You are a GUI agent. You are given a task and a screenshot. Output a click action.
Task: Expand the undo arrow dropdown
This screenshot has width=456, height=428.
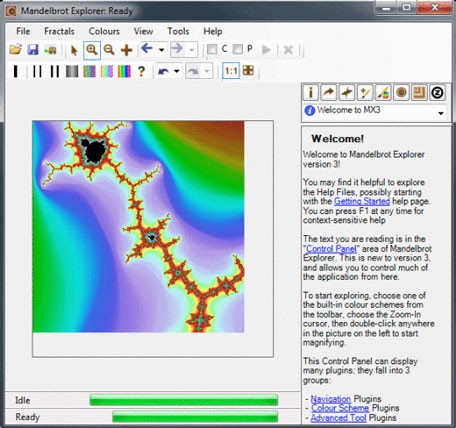click(177, 71)
